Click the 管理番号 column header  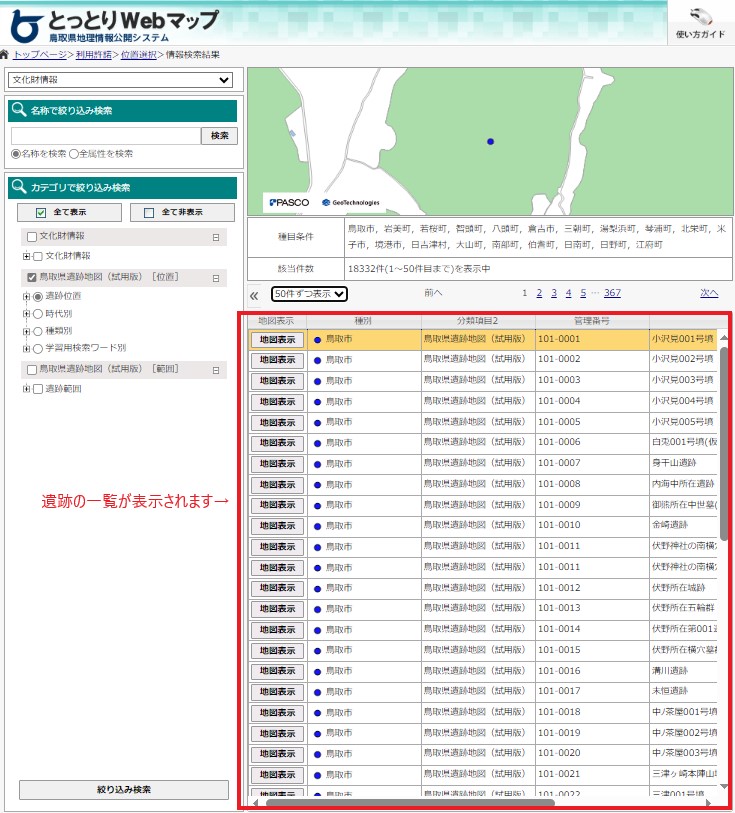coord(592,321)
